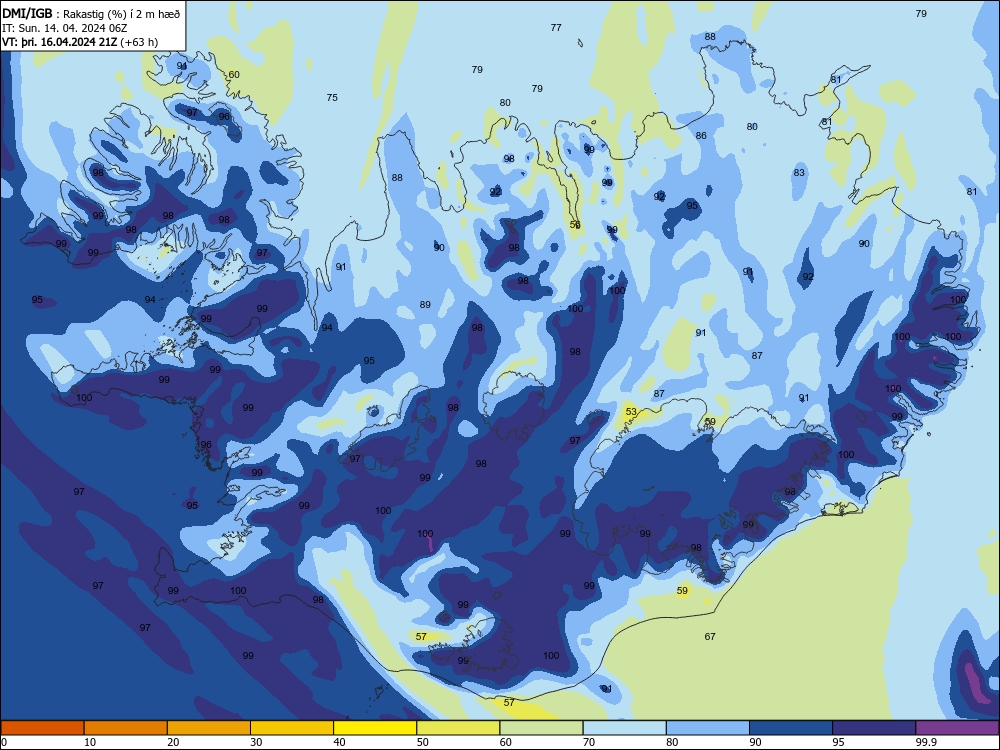Click the 'DMI/IGB : Rakastig (%)' title line
Screen dimensions: 1000x750
coord(91,14)
